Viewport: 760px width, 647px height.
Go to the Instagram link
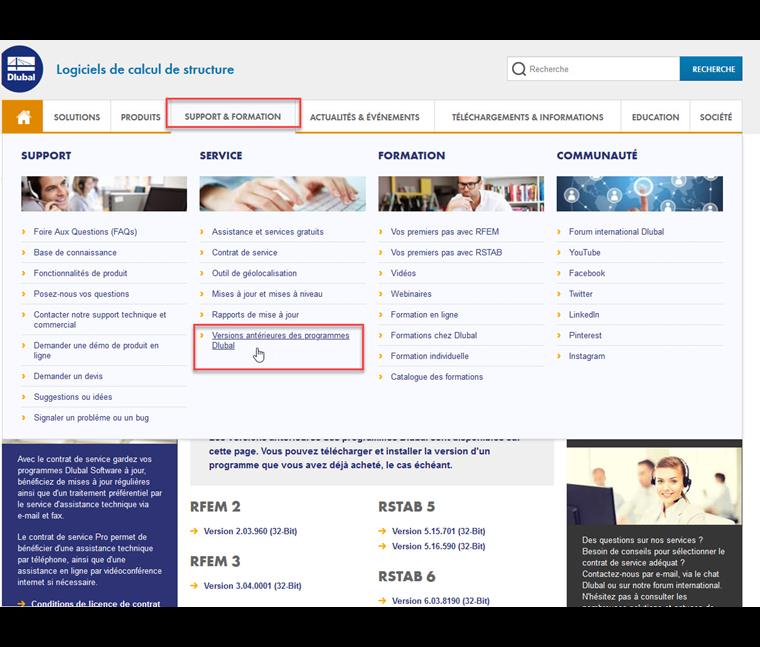[586, 356]
